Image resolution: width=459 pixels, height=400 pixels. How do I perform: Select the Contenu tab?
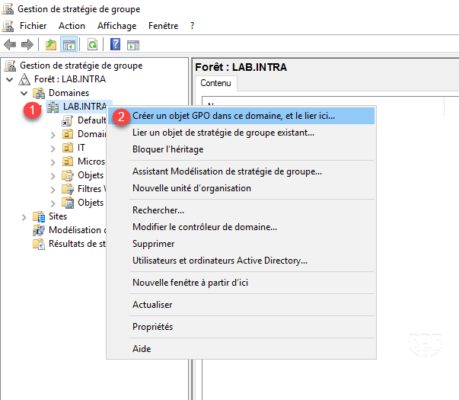click(x=216, y=83)
